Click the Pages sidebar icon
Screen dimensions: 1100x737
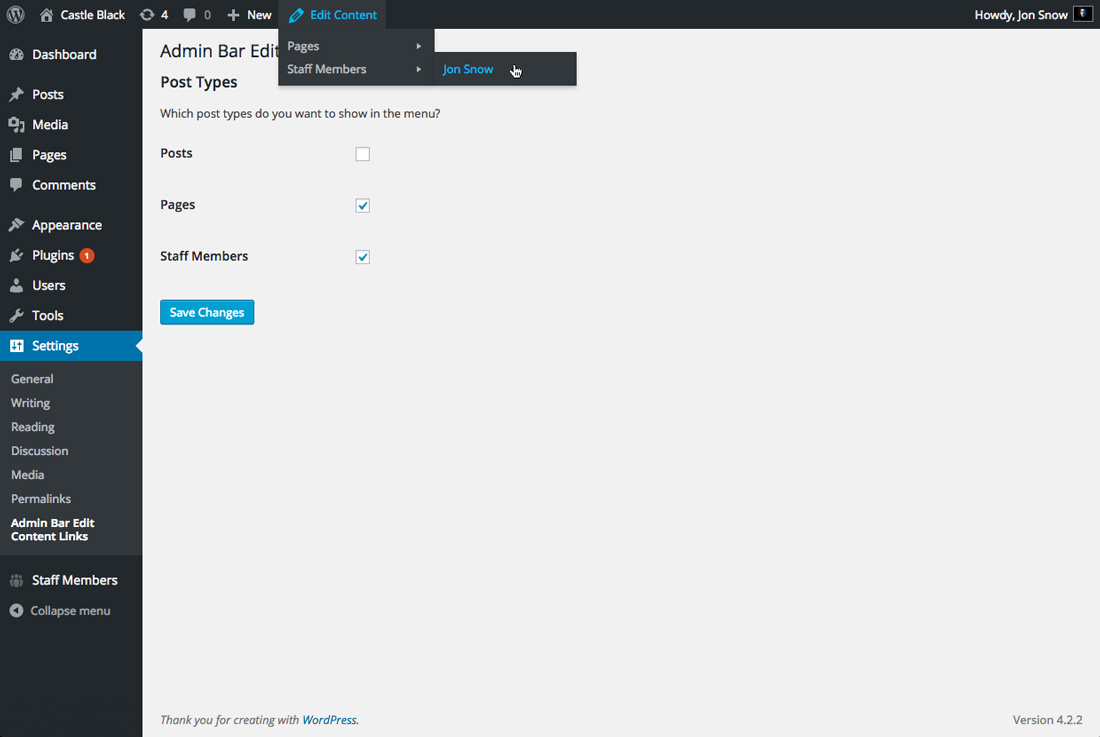[17, 155]
